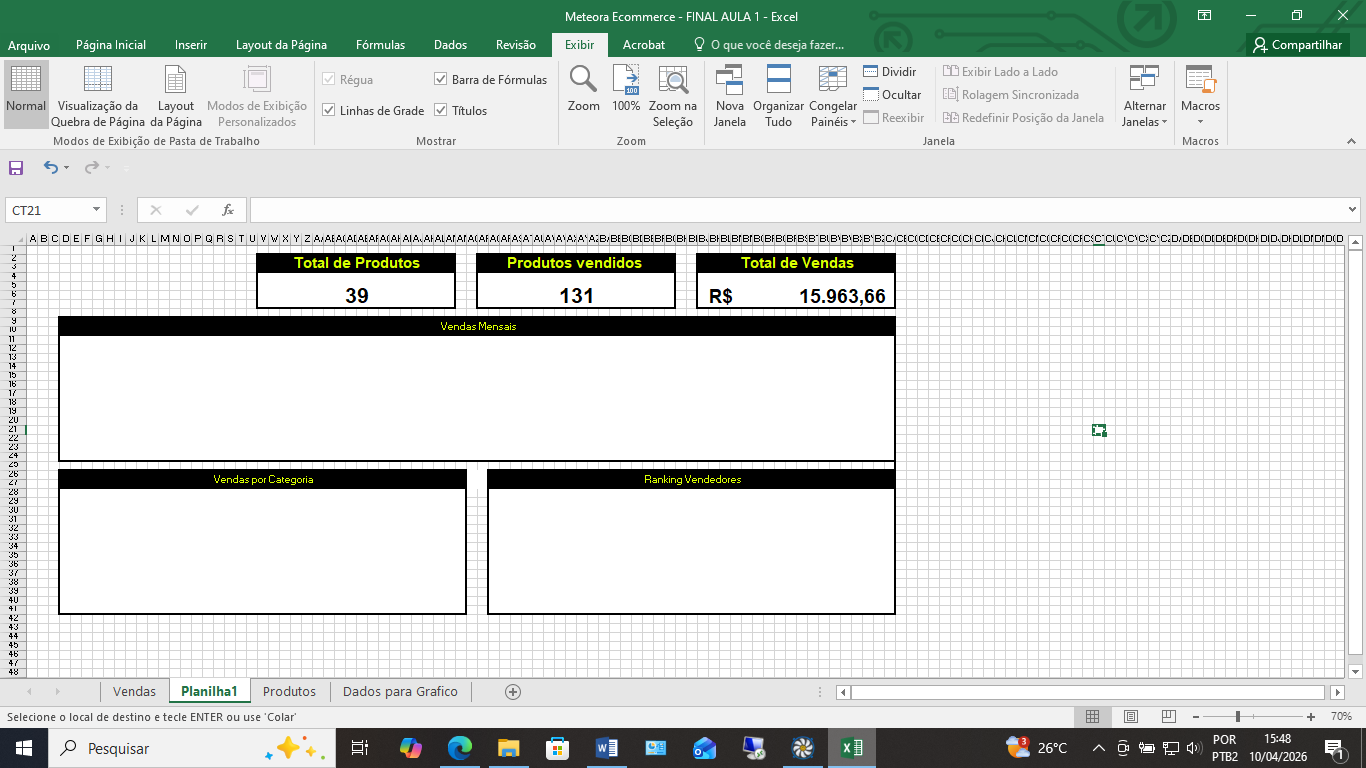Toggle Dividir to split the window
The image size is (1366, 768).
[890, 72]
